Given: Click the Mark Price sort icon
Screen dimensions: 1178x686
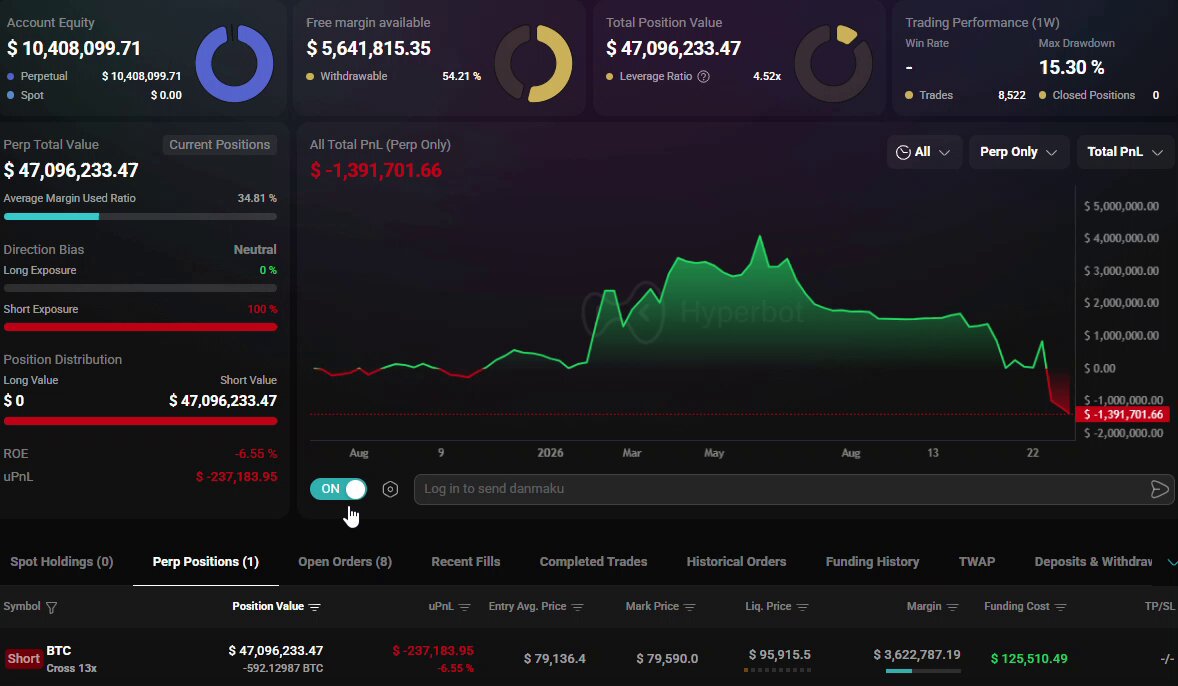Looking at the screenshot, I should coord(690,607).
